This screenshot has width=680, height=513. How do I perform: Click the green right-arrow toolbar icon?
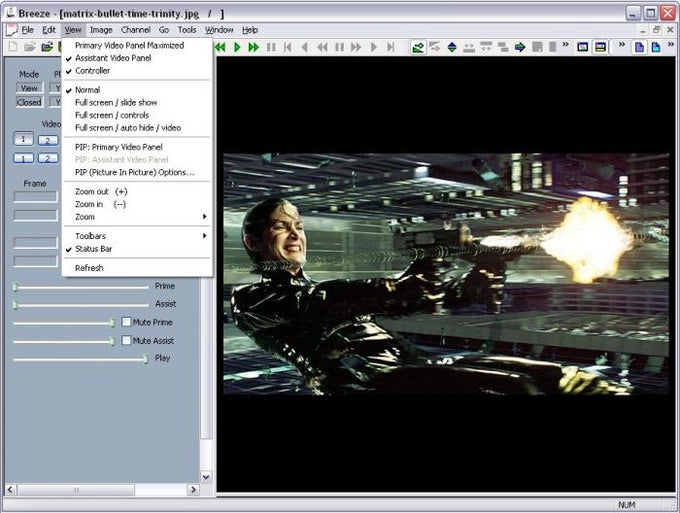click(x=520, y=47)
